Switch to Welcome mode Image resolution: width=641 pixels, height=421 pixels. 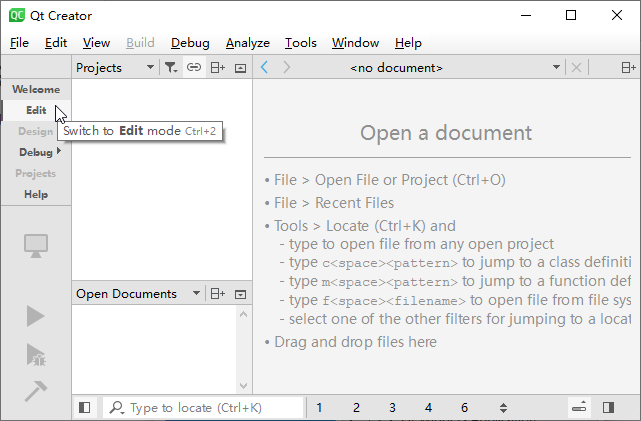pos(36,89)
